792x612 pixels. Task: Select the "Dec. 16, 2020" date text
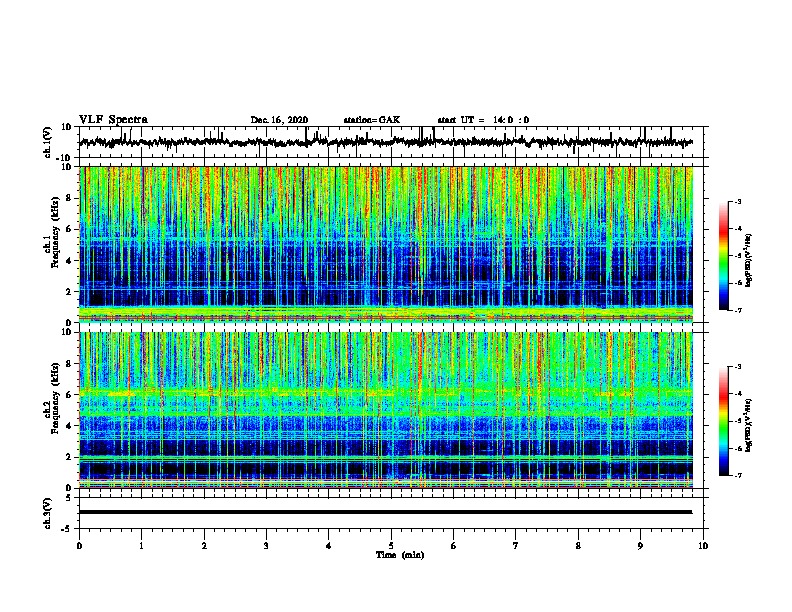point(279,120)
